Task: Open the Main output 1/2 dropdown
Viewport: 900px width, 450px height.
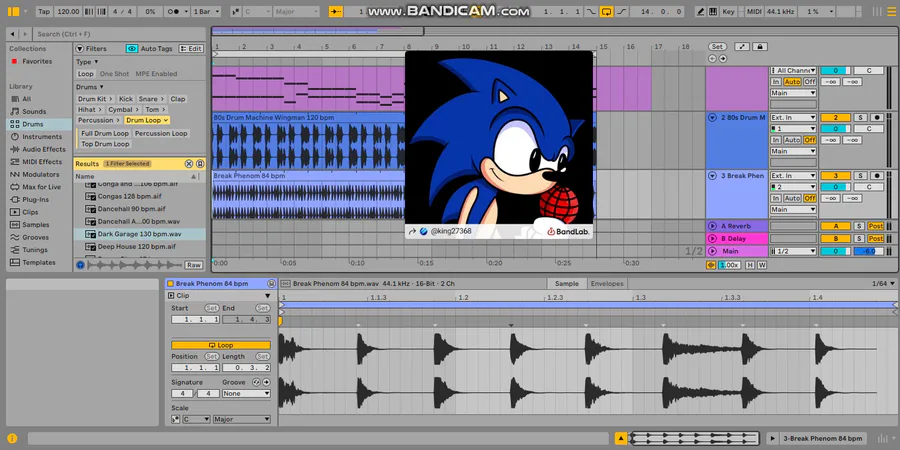Action: pos(793,251)
